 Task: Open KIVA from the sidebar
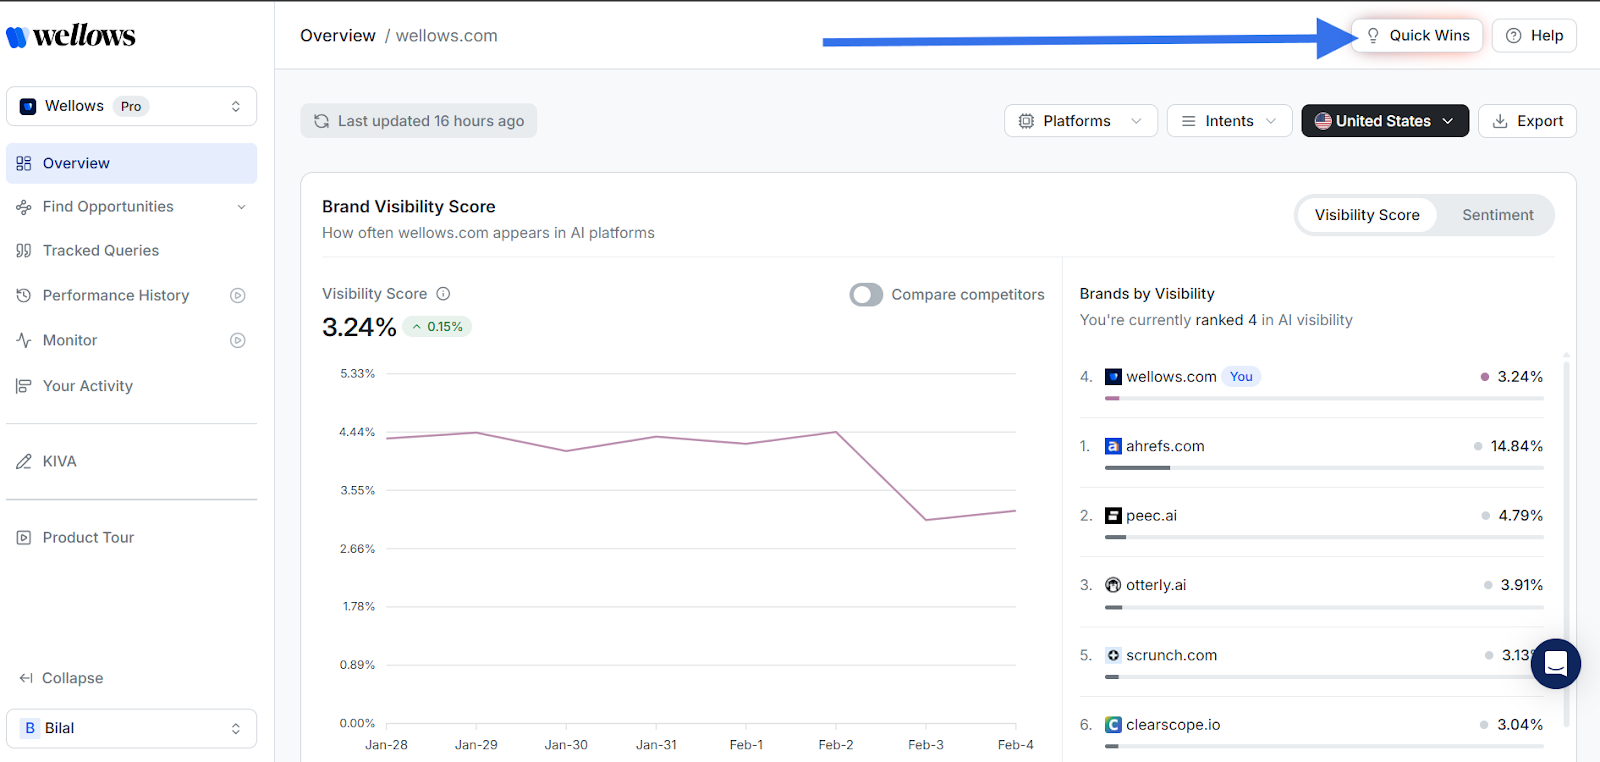coord(60,462)
